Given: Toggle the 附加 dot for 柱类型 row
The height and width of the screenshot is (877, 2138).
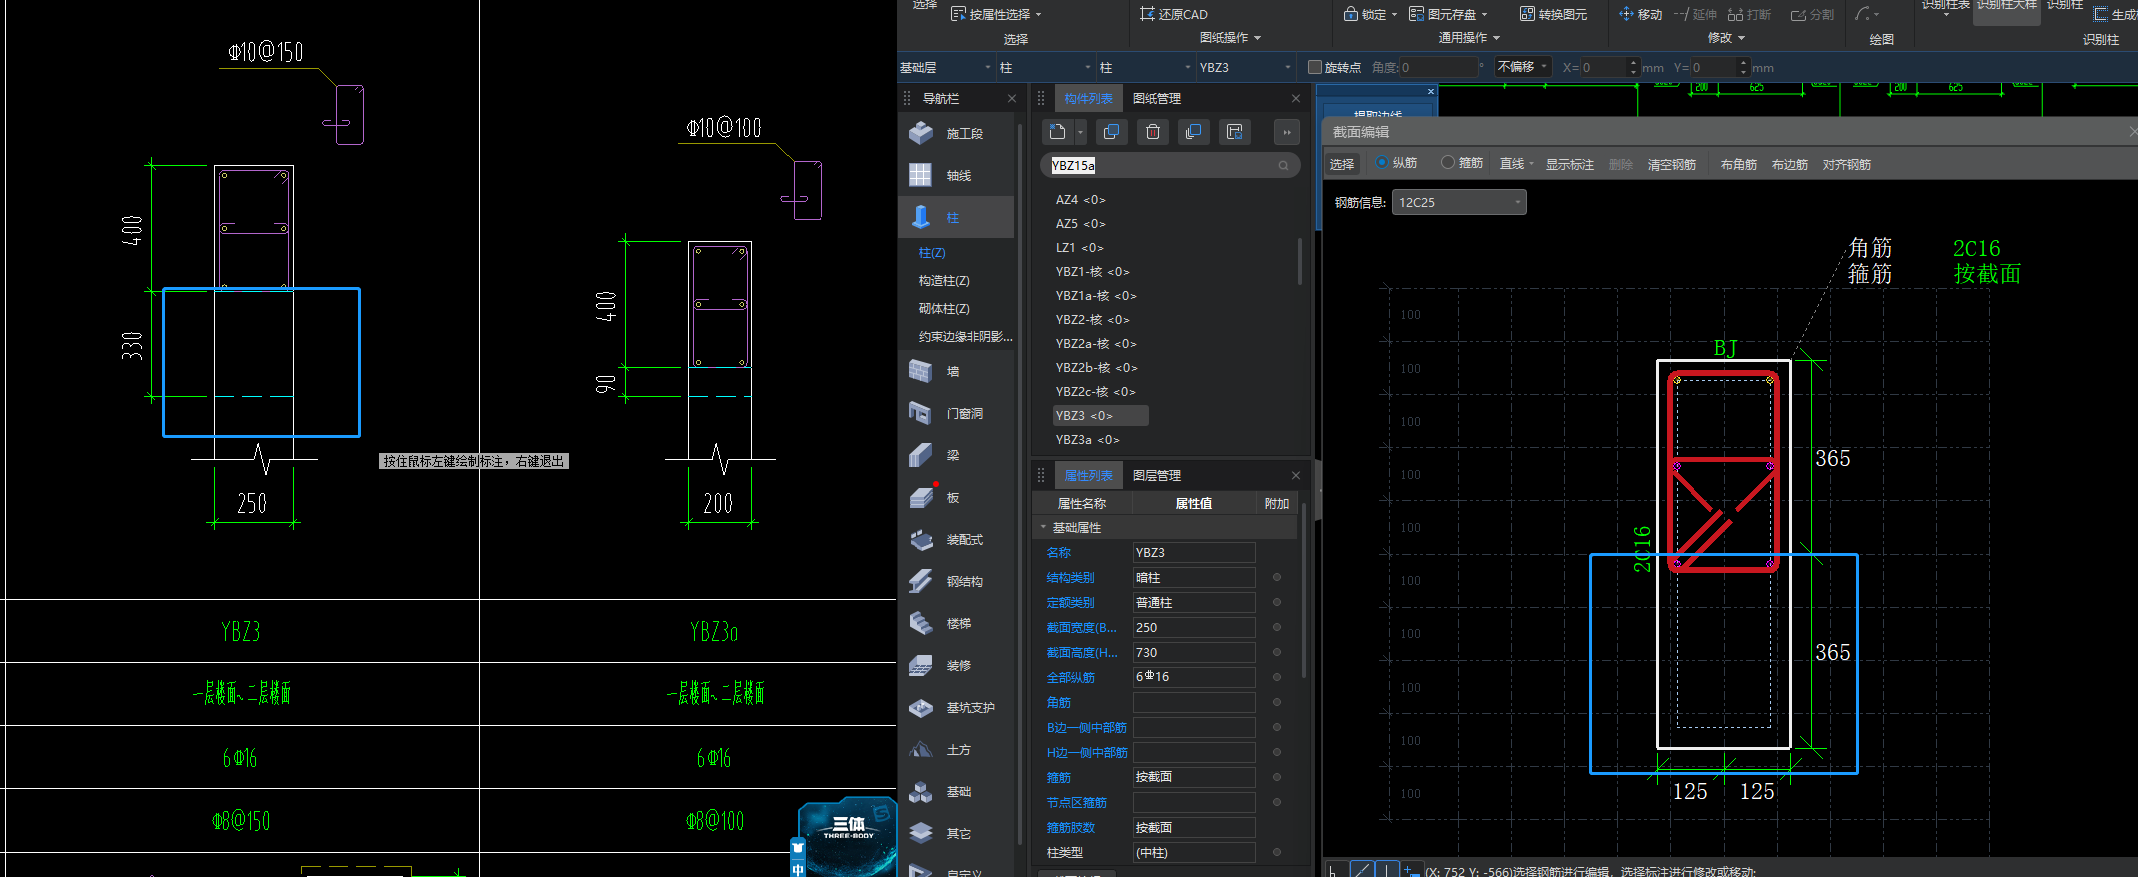Looking at the screenshot, I should 1277,852.
